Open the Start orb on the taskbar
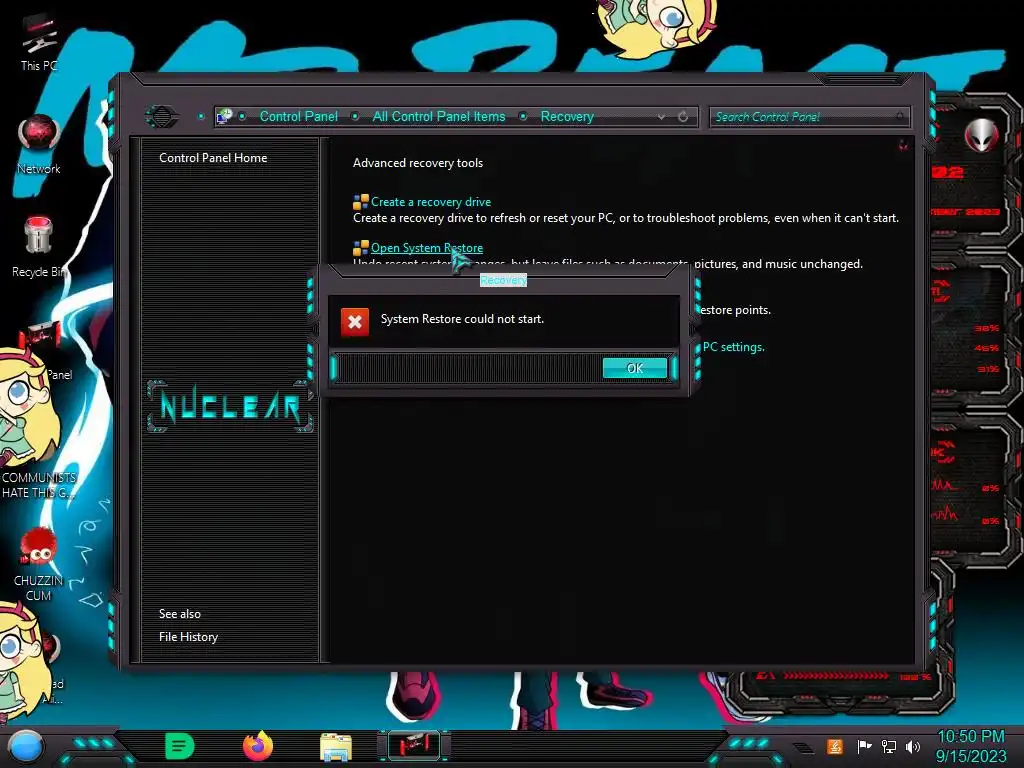This screenshot has width=1024, height=768. click(25, 746)
